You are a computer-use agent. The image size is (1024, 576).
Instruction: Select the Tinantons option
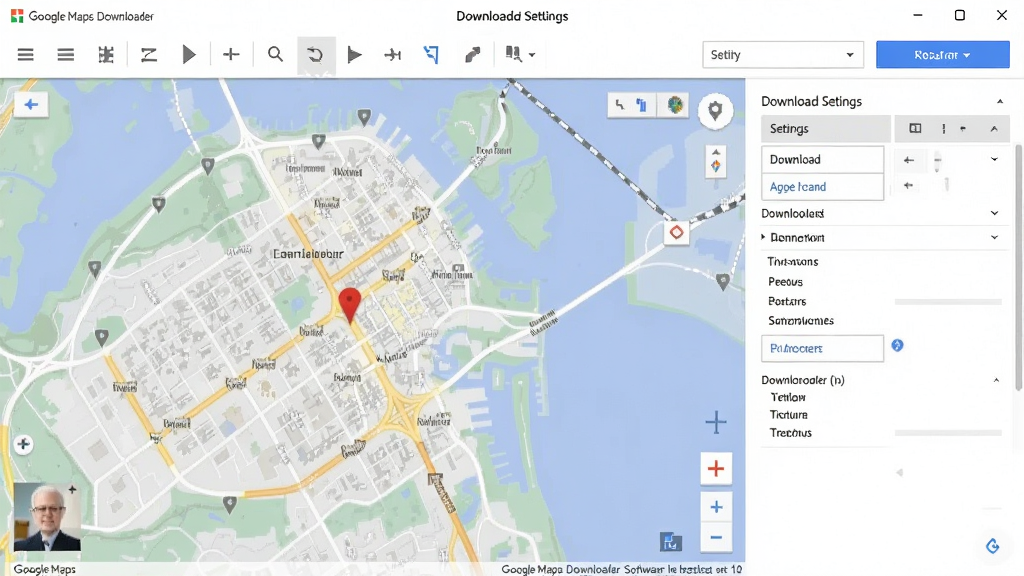(x=792, y=261)
